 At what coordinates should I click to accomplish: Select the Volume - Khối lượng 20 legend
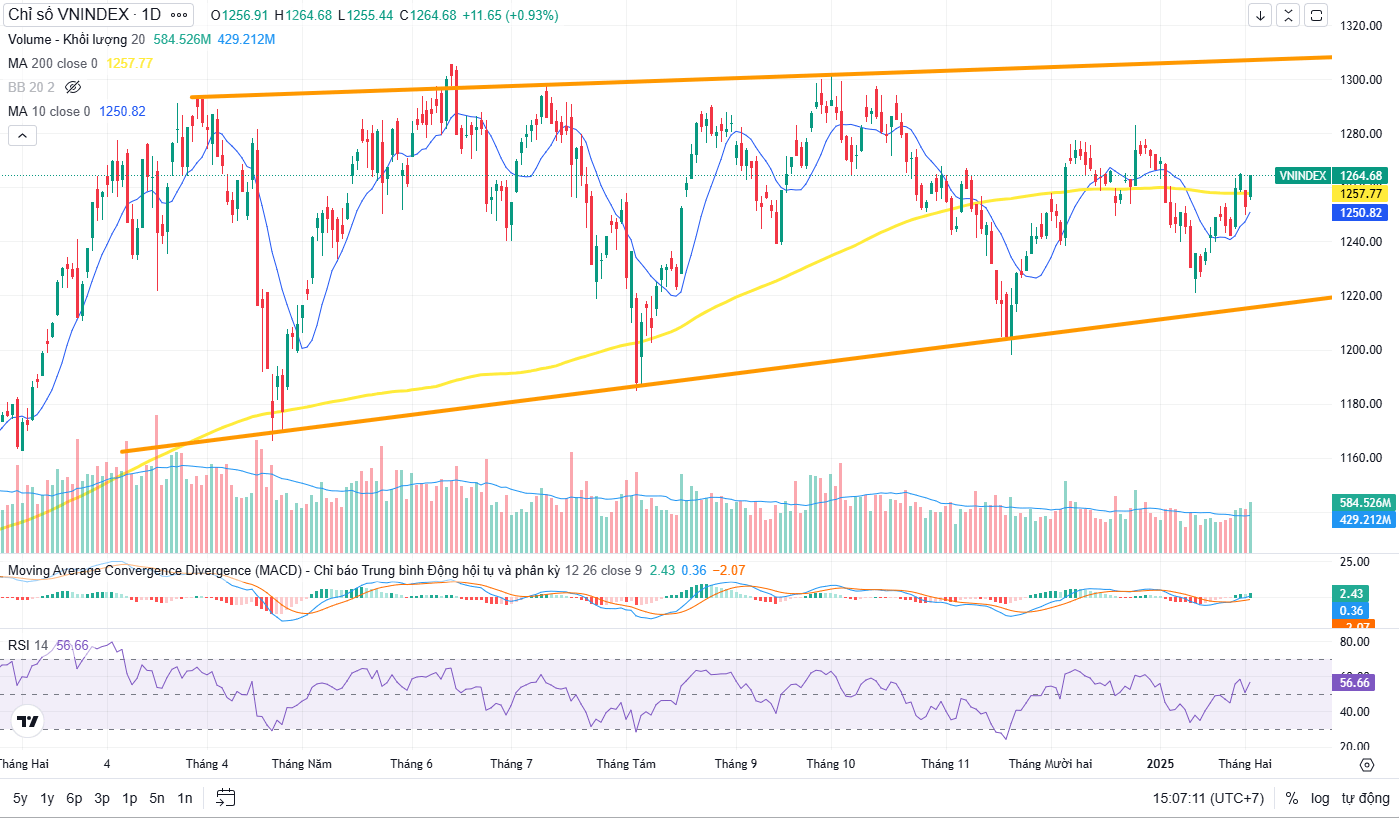pyautogui.click(x=77, y=39)
